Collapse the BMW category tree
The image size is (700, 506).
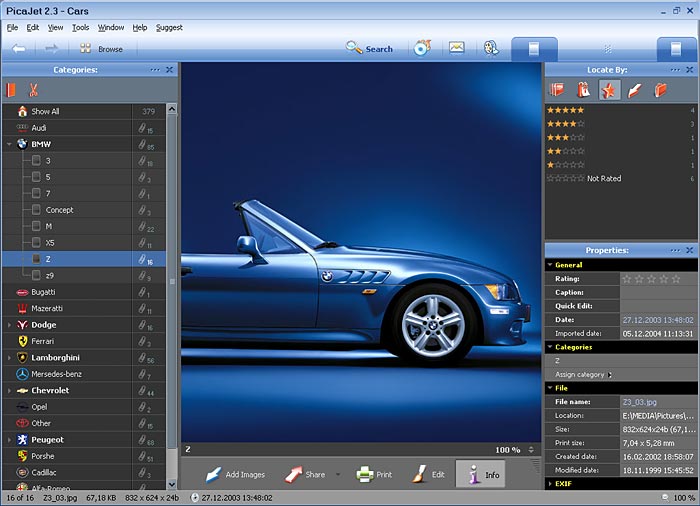(9, 144)
